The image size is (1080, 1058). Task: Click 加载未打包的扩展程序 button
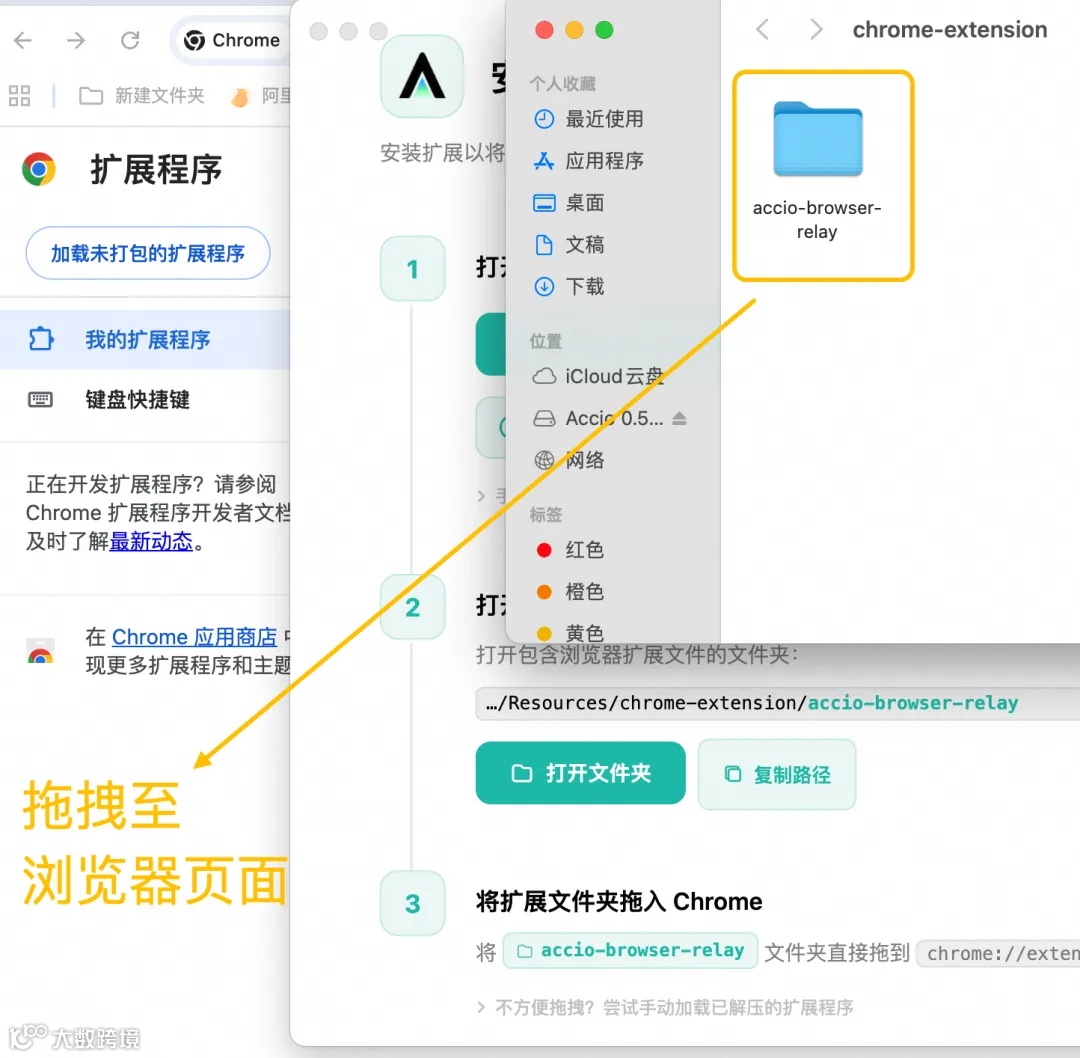pos(147,253)
